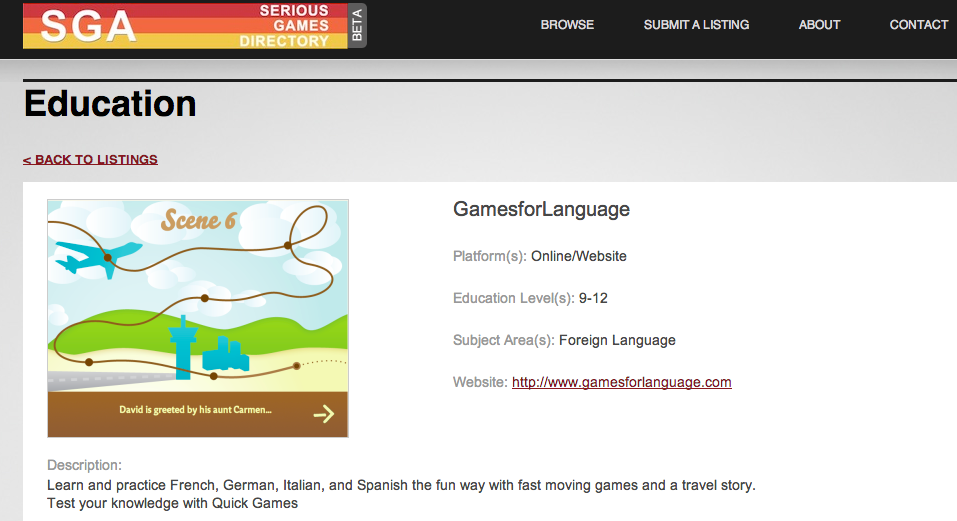Click the 'Scene 6' text in thumbnail
This screenshot has height=521, width=957.
[198, 220]
